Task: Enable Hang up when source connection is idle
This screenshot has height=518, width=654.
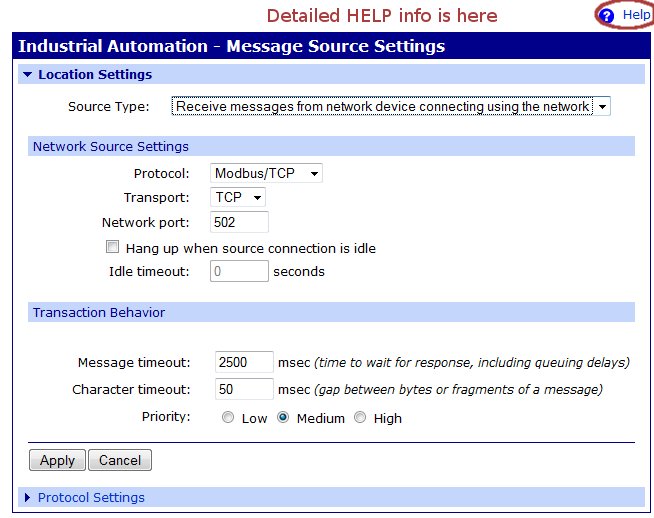Action: [112, 247]
